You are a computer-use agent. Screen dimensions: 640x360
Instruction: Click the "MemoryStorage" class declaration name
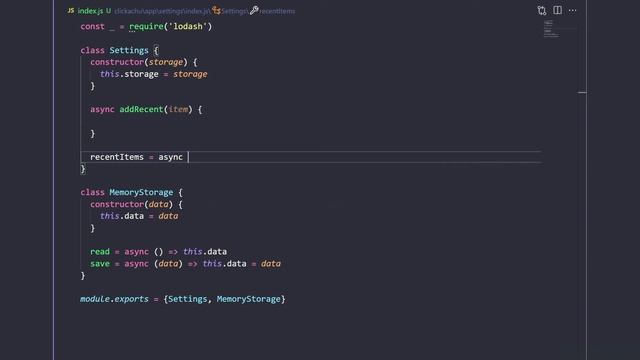tap(141, 192)
